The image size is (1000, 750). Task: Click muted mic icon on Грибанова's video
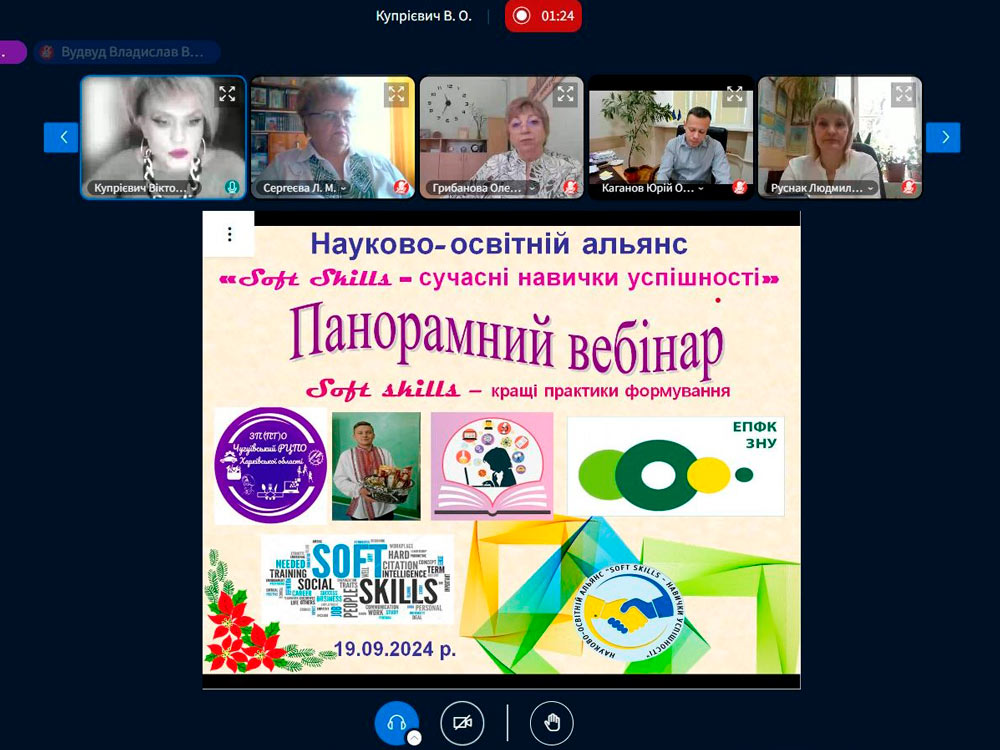(570, 187)
